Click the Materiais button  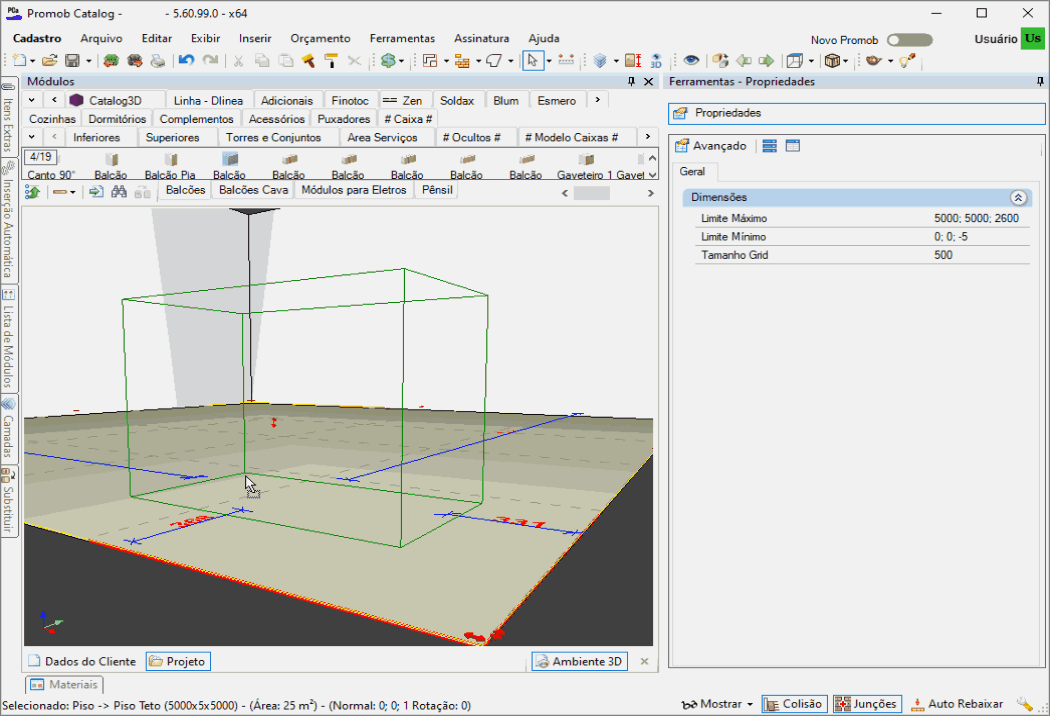pos(65,685)
